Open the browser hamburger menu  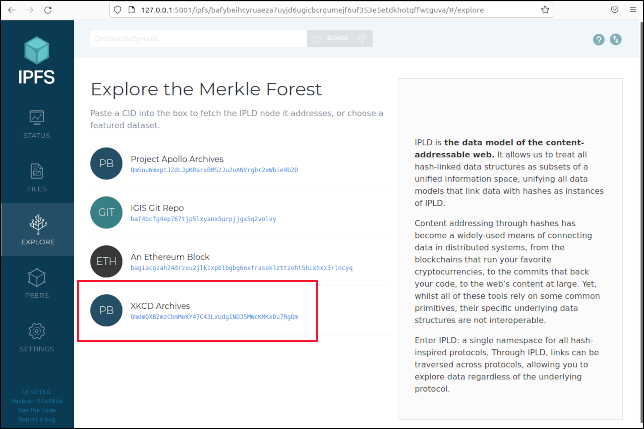click(633, 10)
